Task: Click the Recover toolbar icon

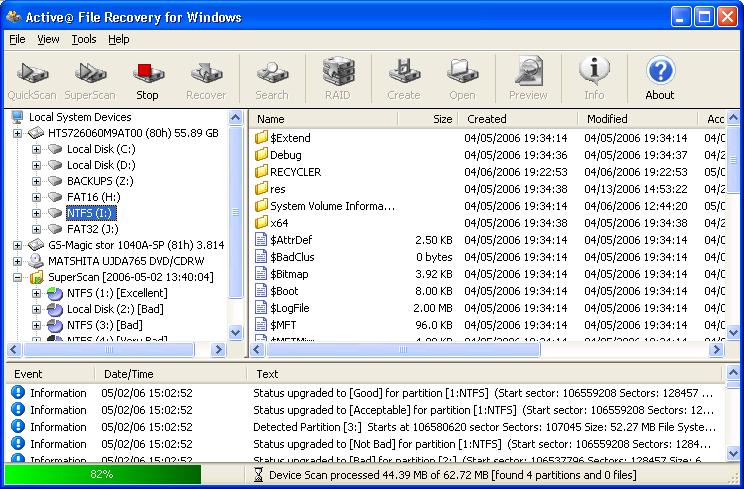Action: [x=206, y=78]
